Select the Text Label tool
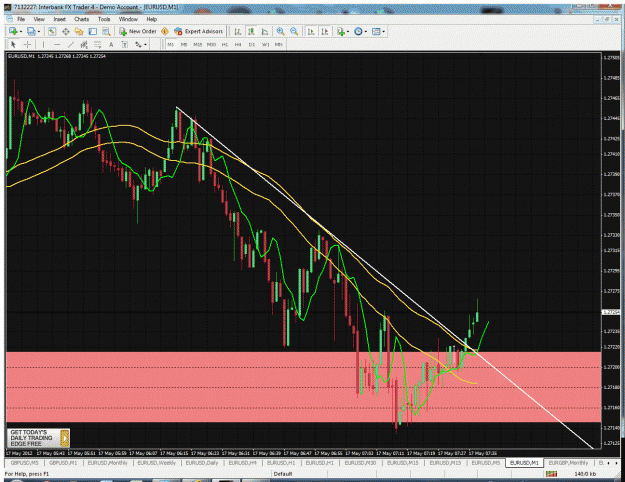This screenshot has width=625, height=482. (125, 45)
